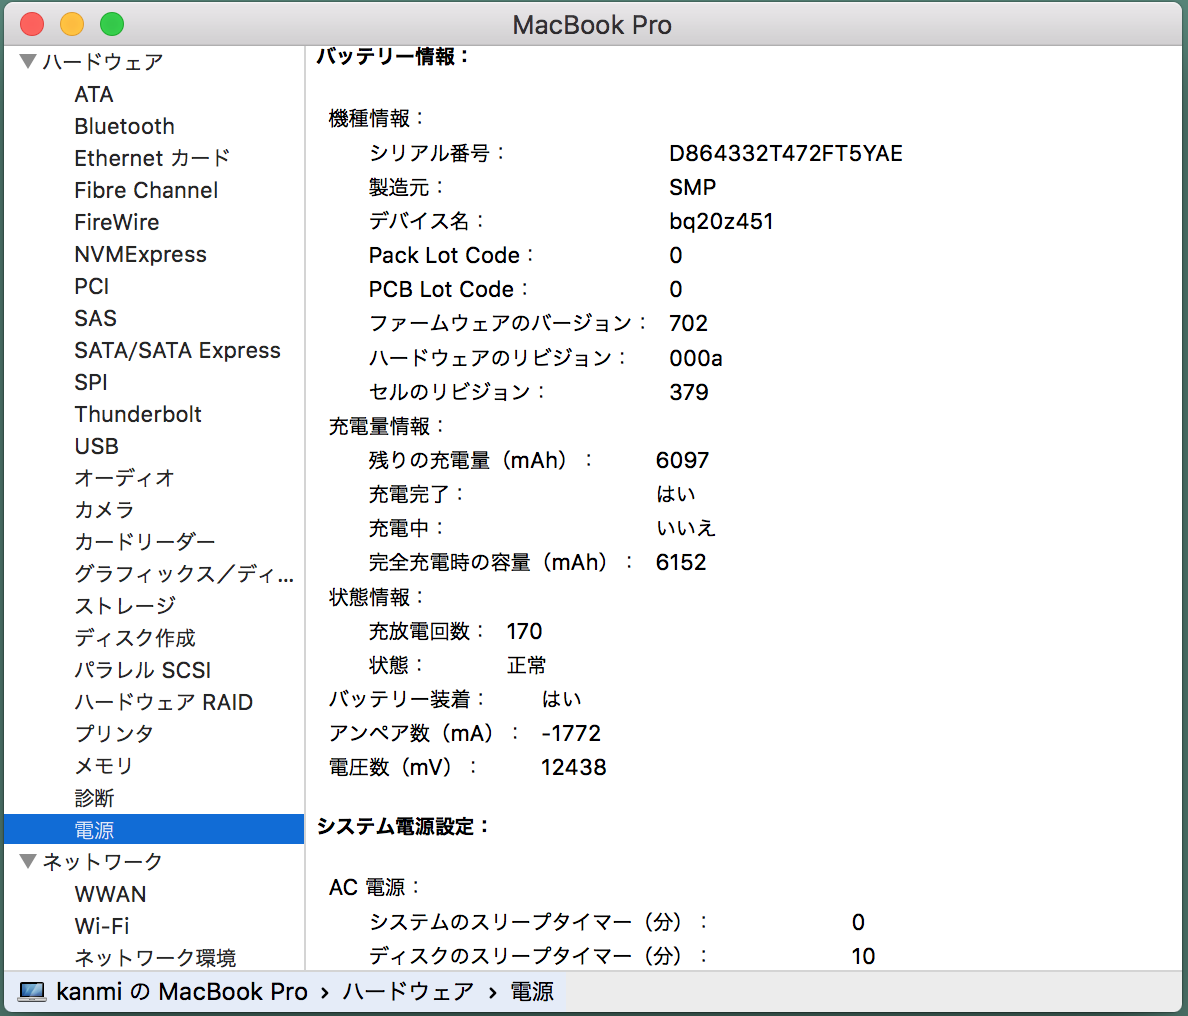Click the amperage value -1772
The image size is (1188, 1016).
coord(571,733)
